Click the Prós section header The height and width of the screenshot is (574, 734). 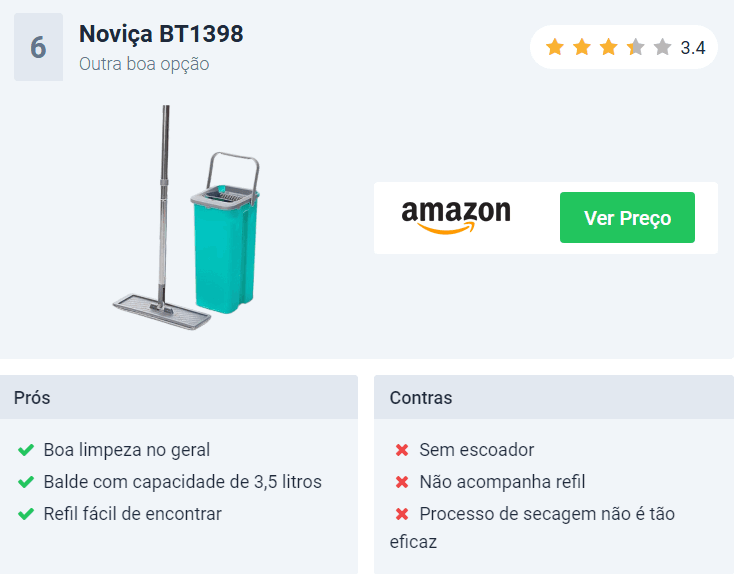click(179, 397)
